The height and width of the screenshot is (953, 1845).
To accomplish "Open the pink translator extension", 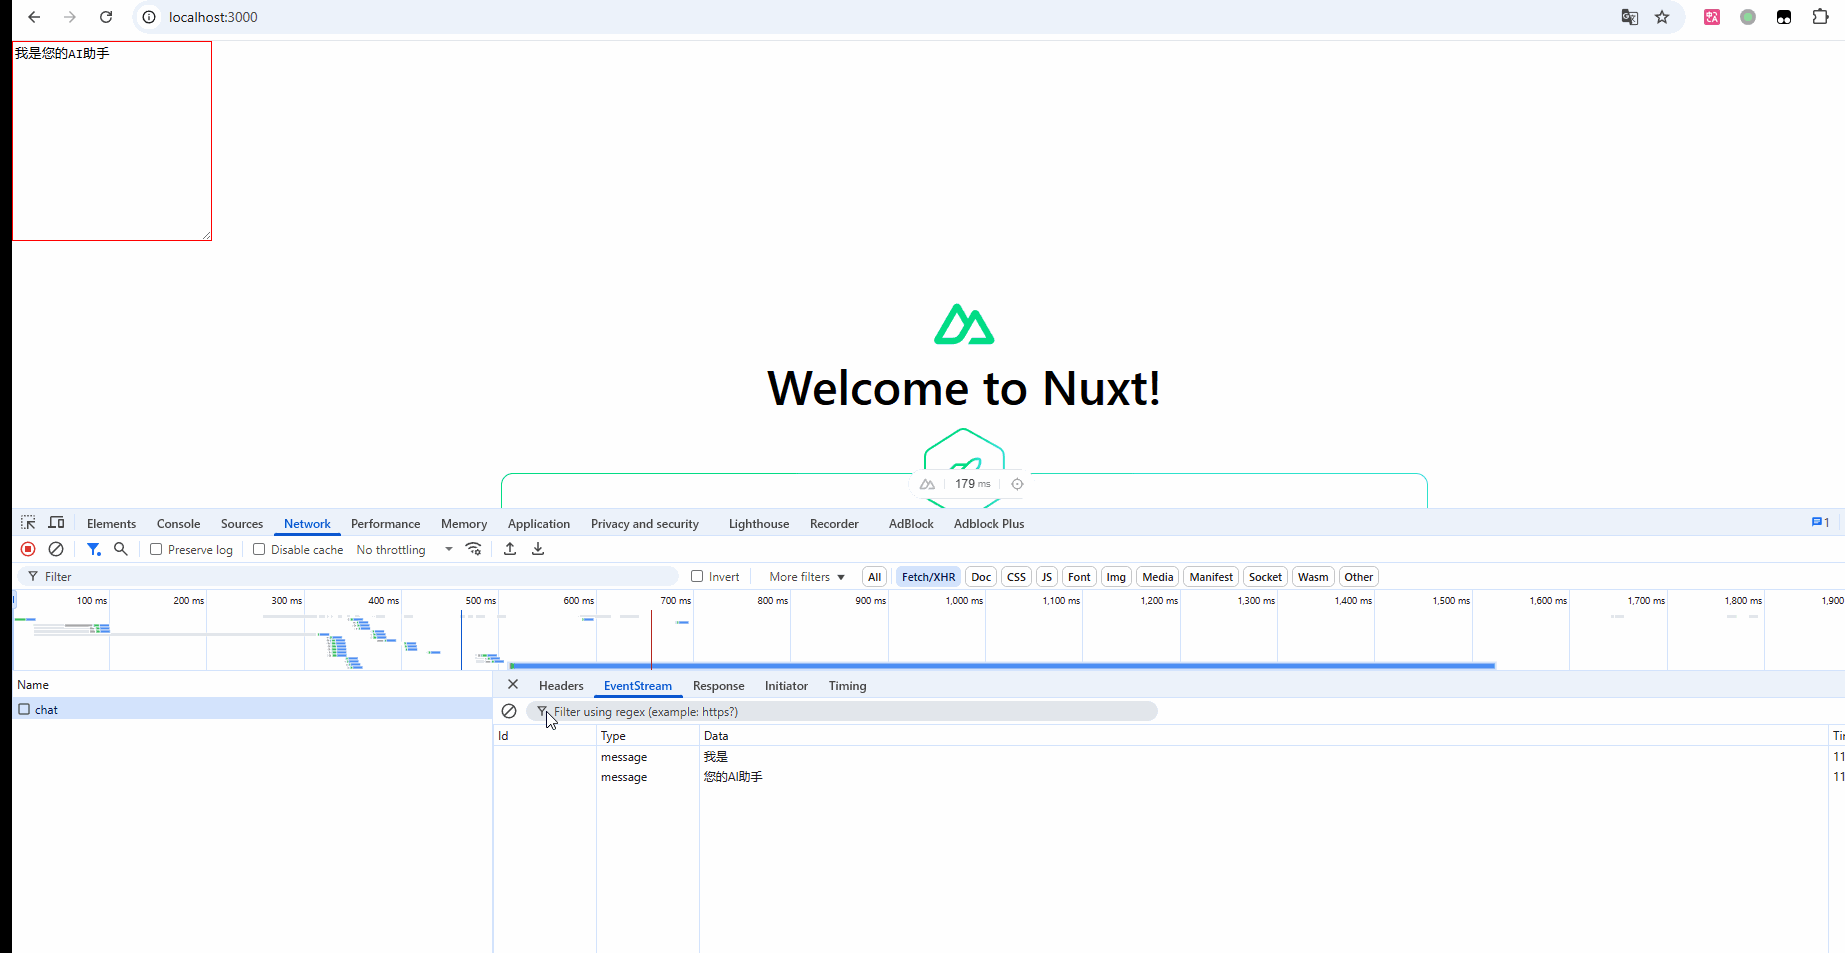I will (1712, 17).
